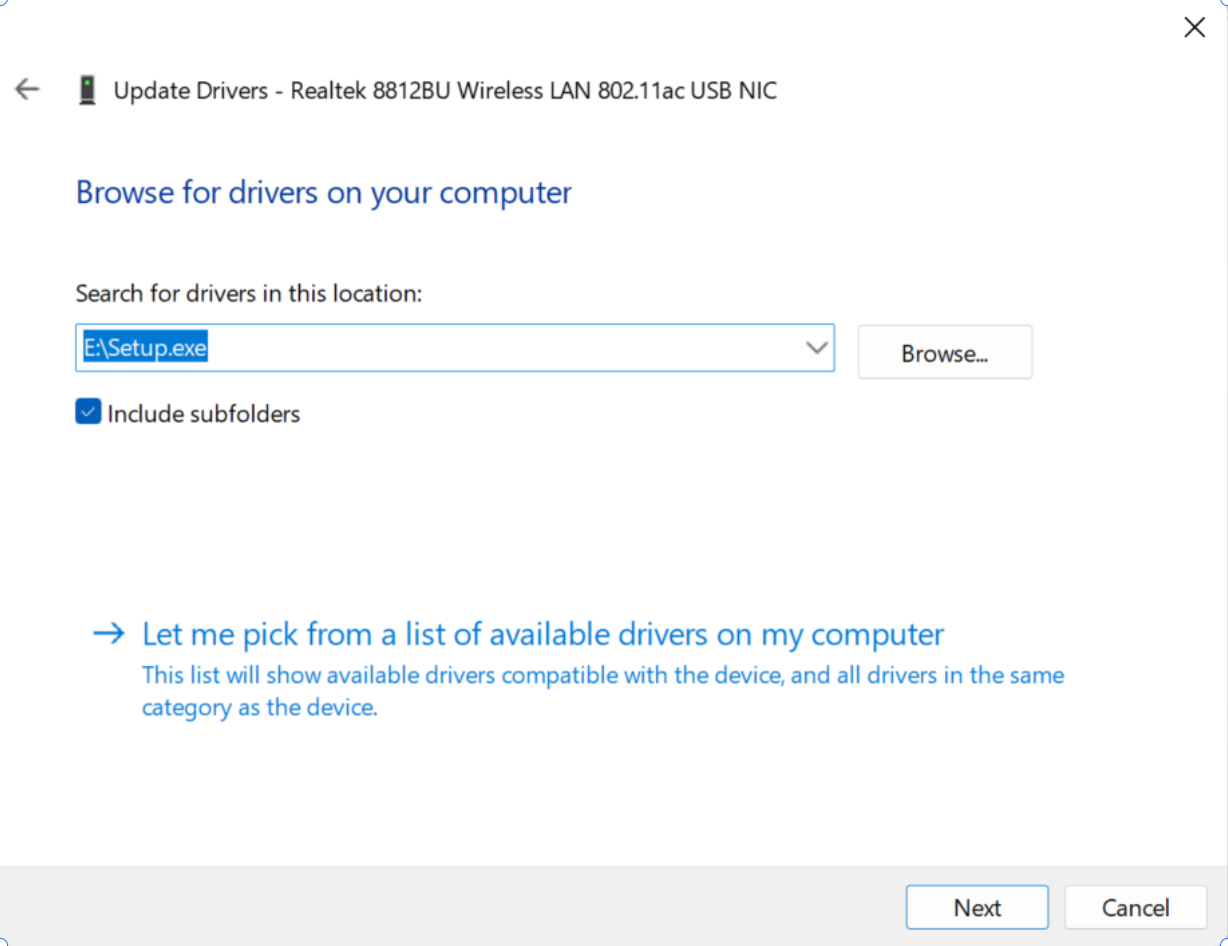Click the network adapter device icon
Viewport: 1228px width, 946px height.
click(87, 91)
